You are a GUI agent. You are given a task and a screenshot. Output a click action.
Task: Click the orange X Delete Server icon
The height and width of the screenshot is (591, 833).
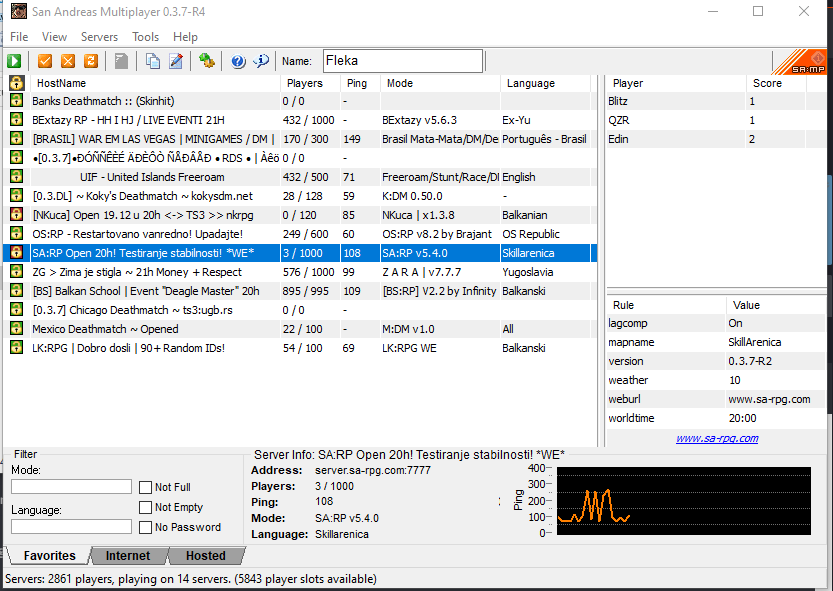coord(68,61)
